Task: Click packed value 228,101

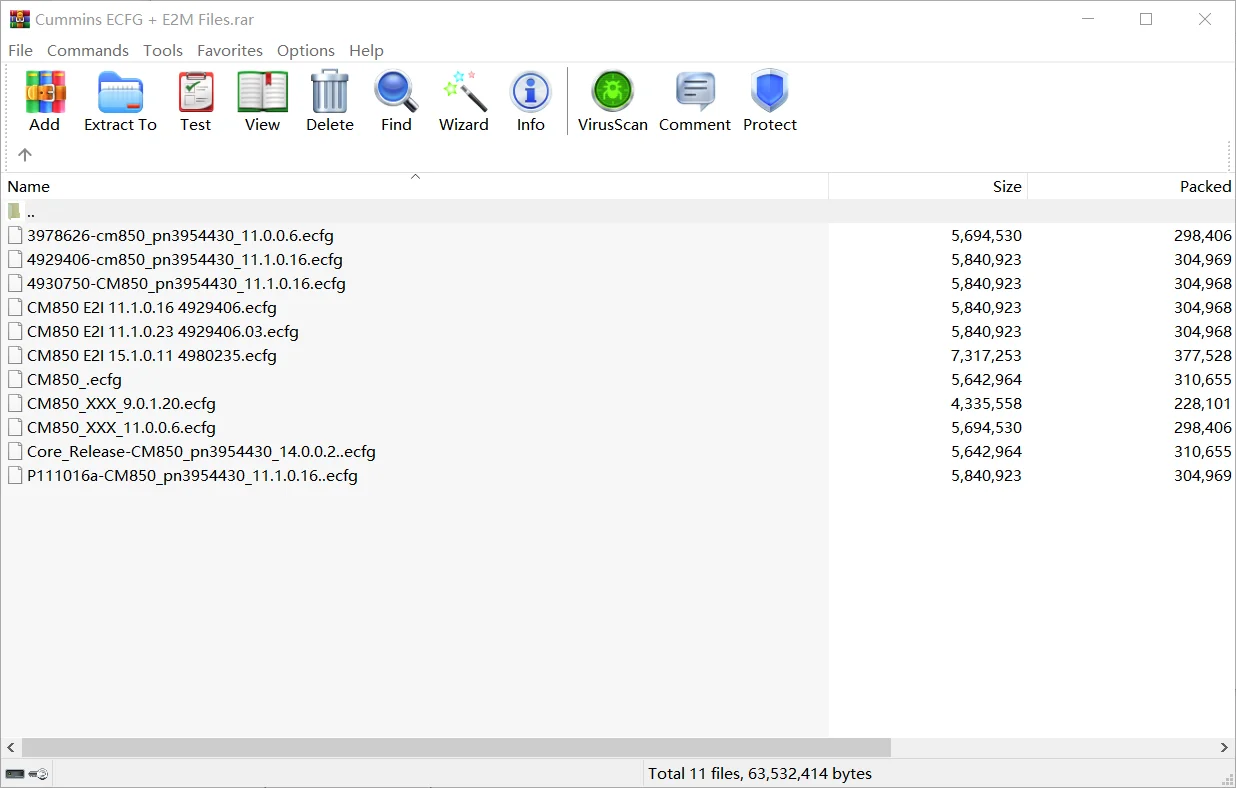Action: [x=1203, y=404]
